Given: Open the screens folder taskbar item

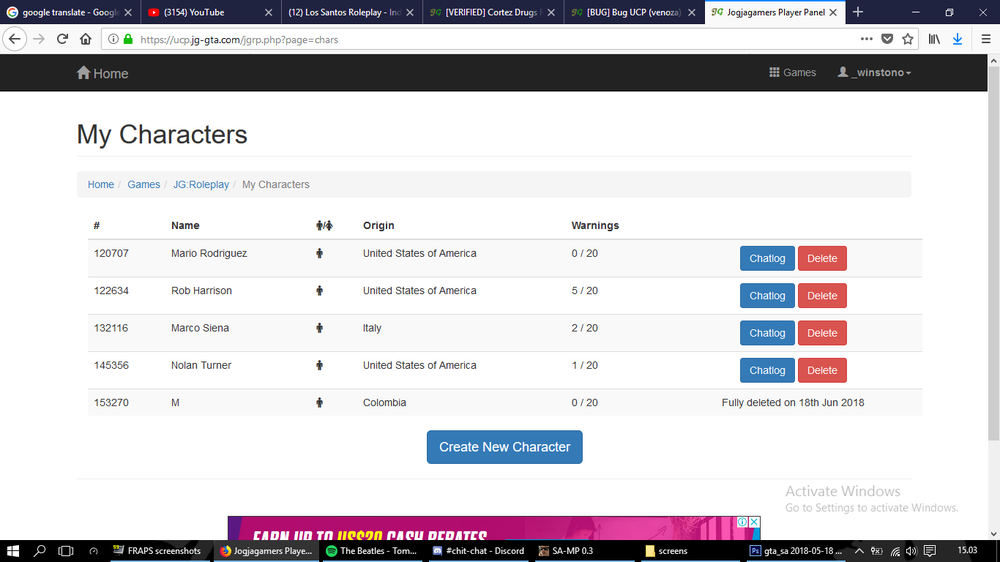Looking at the screenshot, I should tap(691, 551).
